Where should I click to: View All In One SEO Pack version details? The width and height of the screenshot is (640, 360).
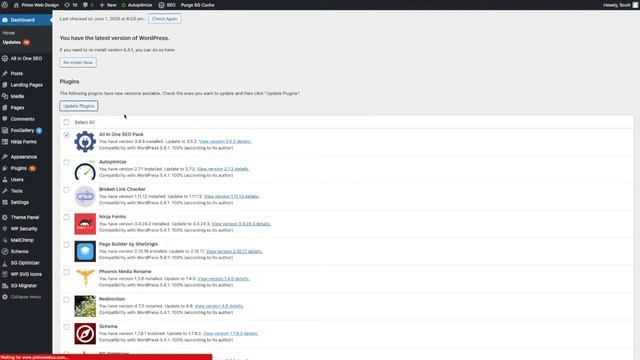coord(225,142)
